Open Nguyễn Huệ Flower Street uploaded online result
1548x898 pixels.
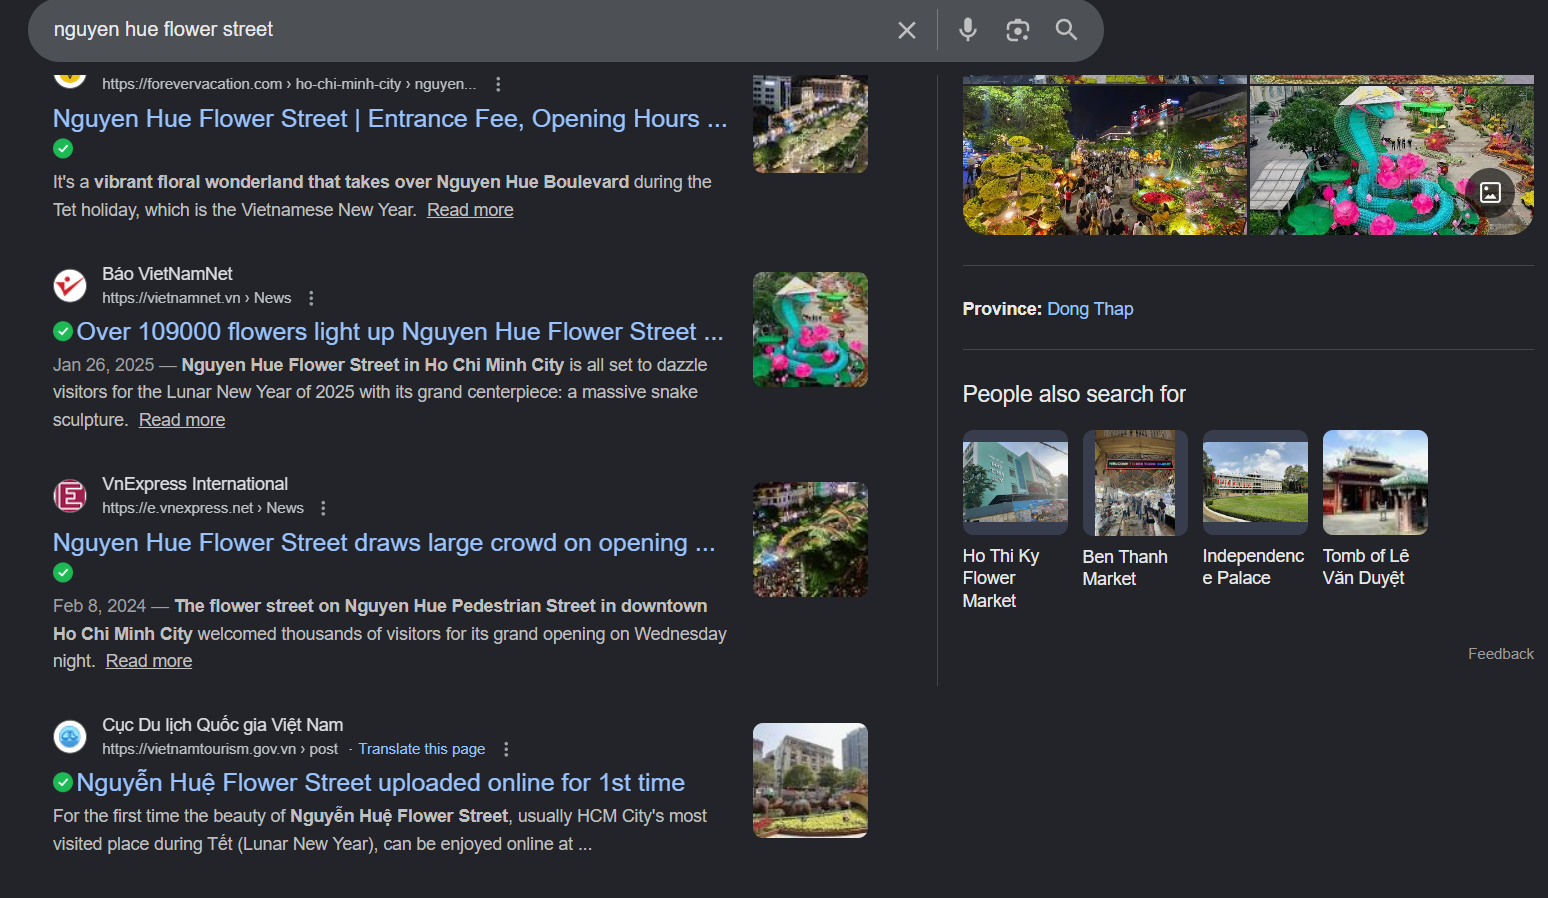tap(381, 783)
